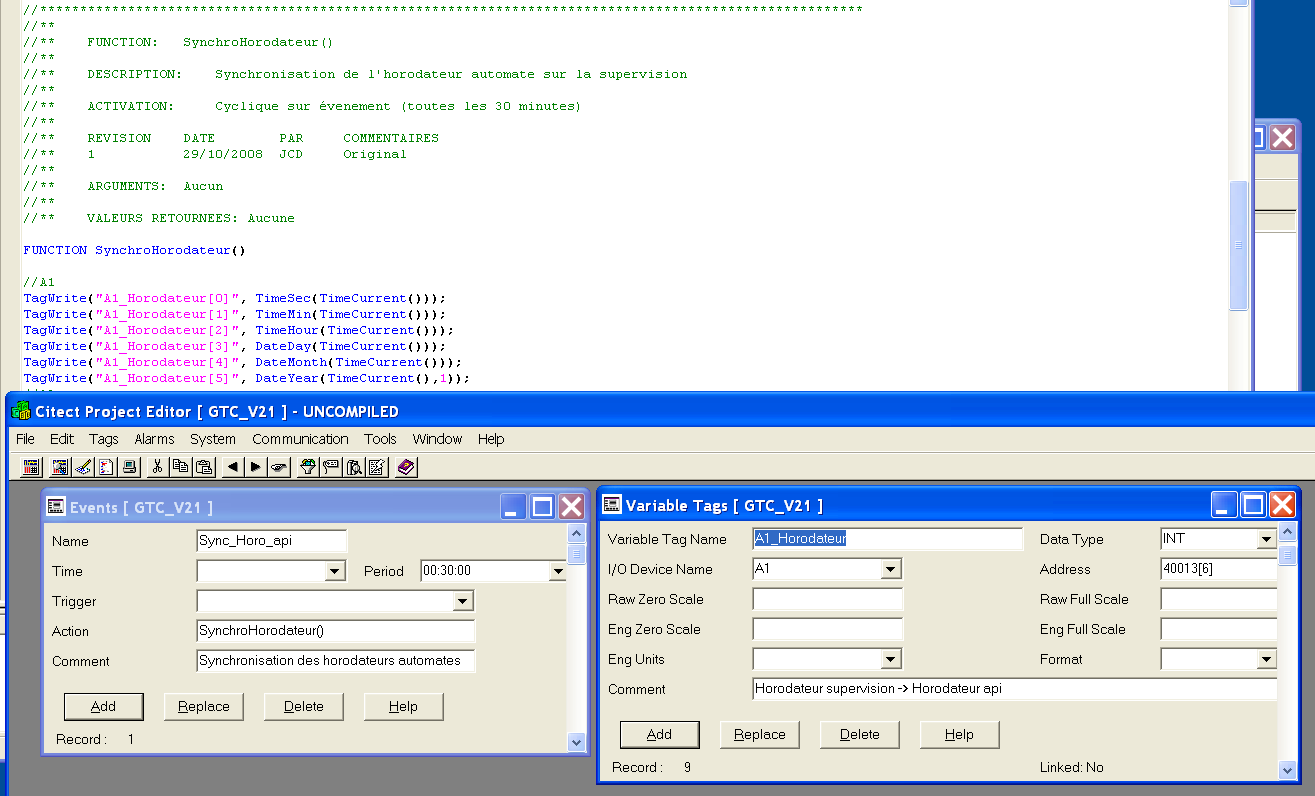Go to previous record with left arrow
The height and width of the screenshot is (796, 1315).
coord(232,467)
